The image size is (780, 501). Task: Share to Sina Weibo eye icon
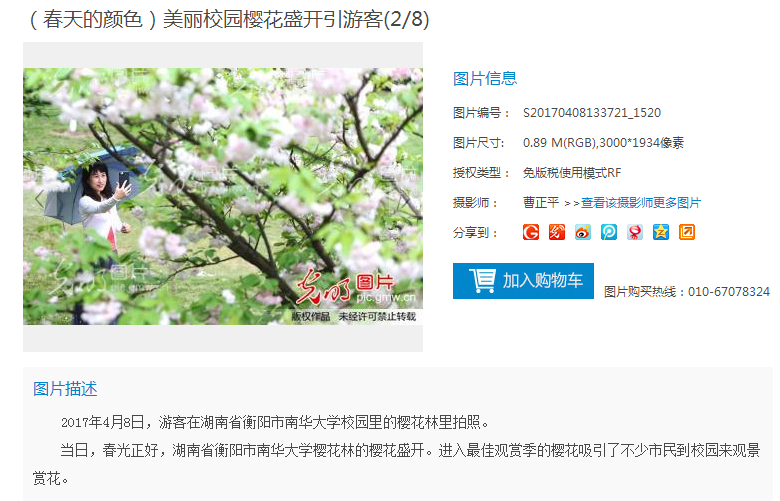point(583,232)
